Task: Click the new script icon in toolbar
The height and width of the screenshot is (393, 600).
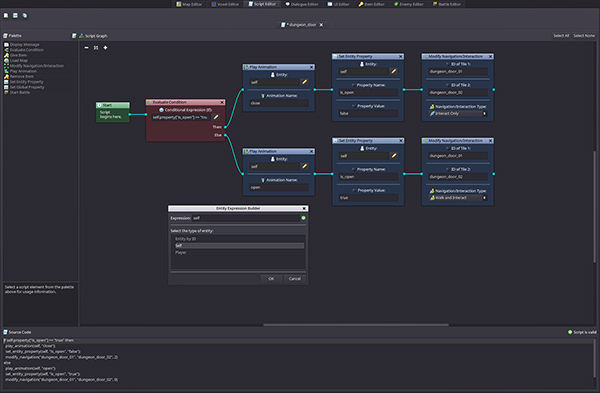Action: pos(6,15)
